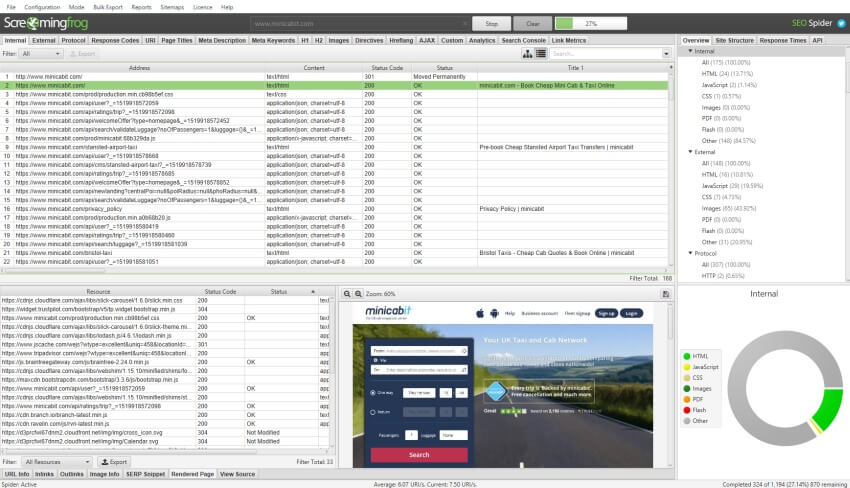Click the Android app icon on minicabit page
Screen dimensions: 850x488
[494, 313]
